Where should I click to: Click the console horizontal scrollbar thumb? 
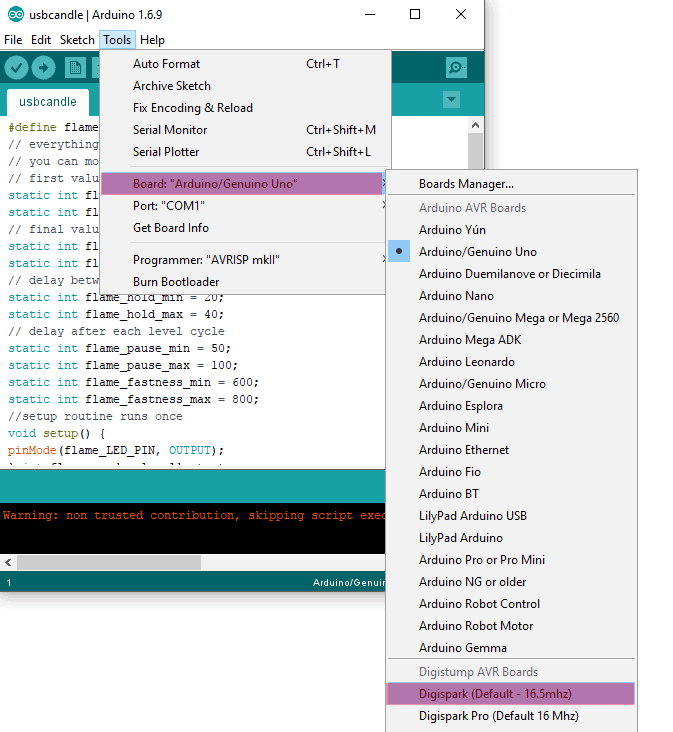point(109,563)
